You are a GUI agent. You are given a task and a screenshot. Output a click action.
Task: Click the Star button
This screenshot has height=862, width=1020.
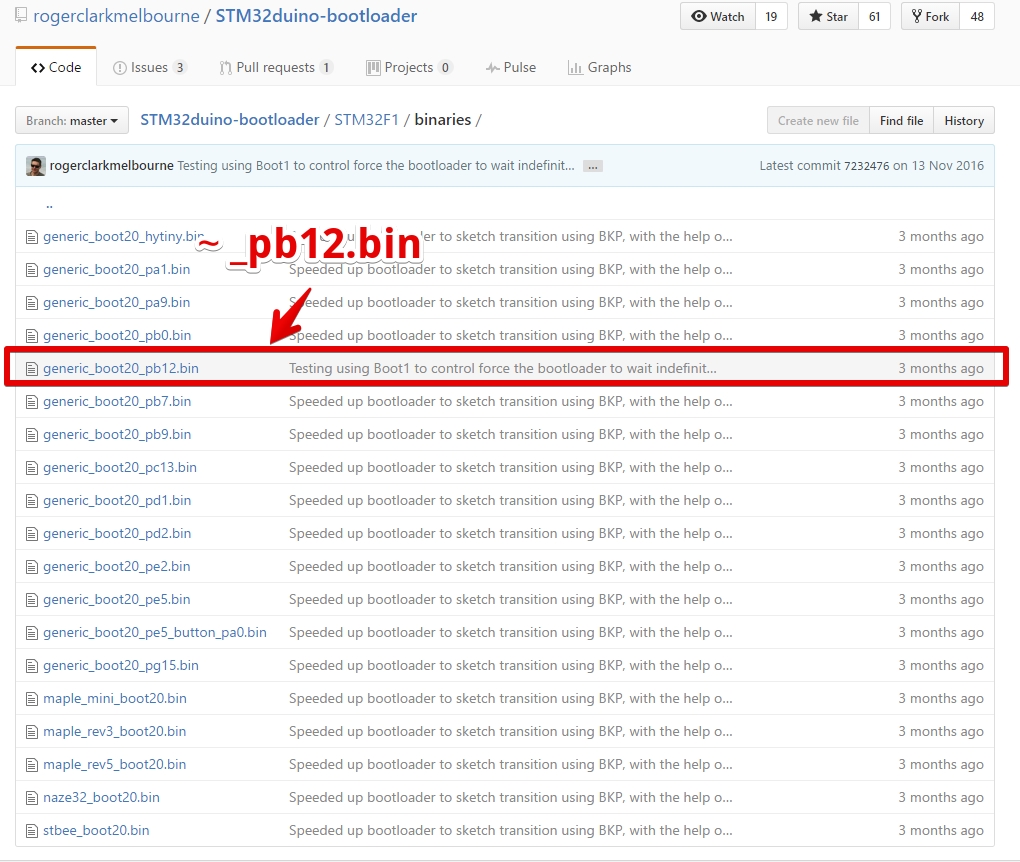coord(828,16)
